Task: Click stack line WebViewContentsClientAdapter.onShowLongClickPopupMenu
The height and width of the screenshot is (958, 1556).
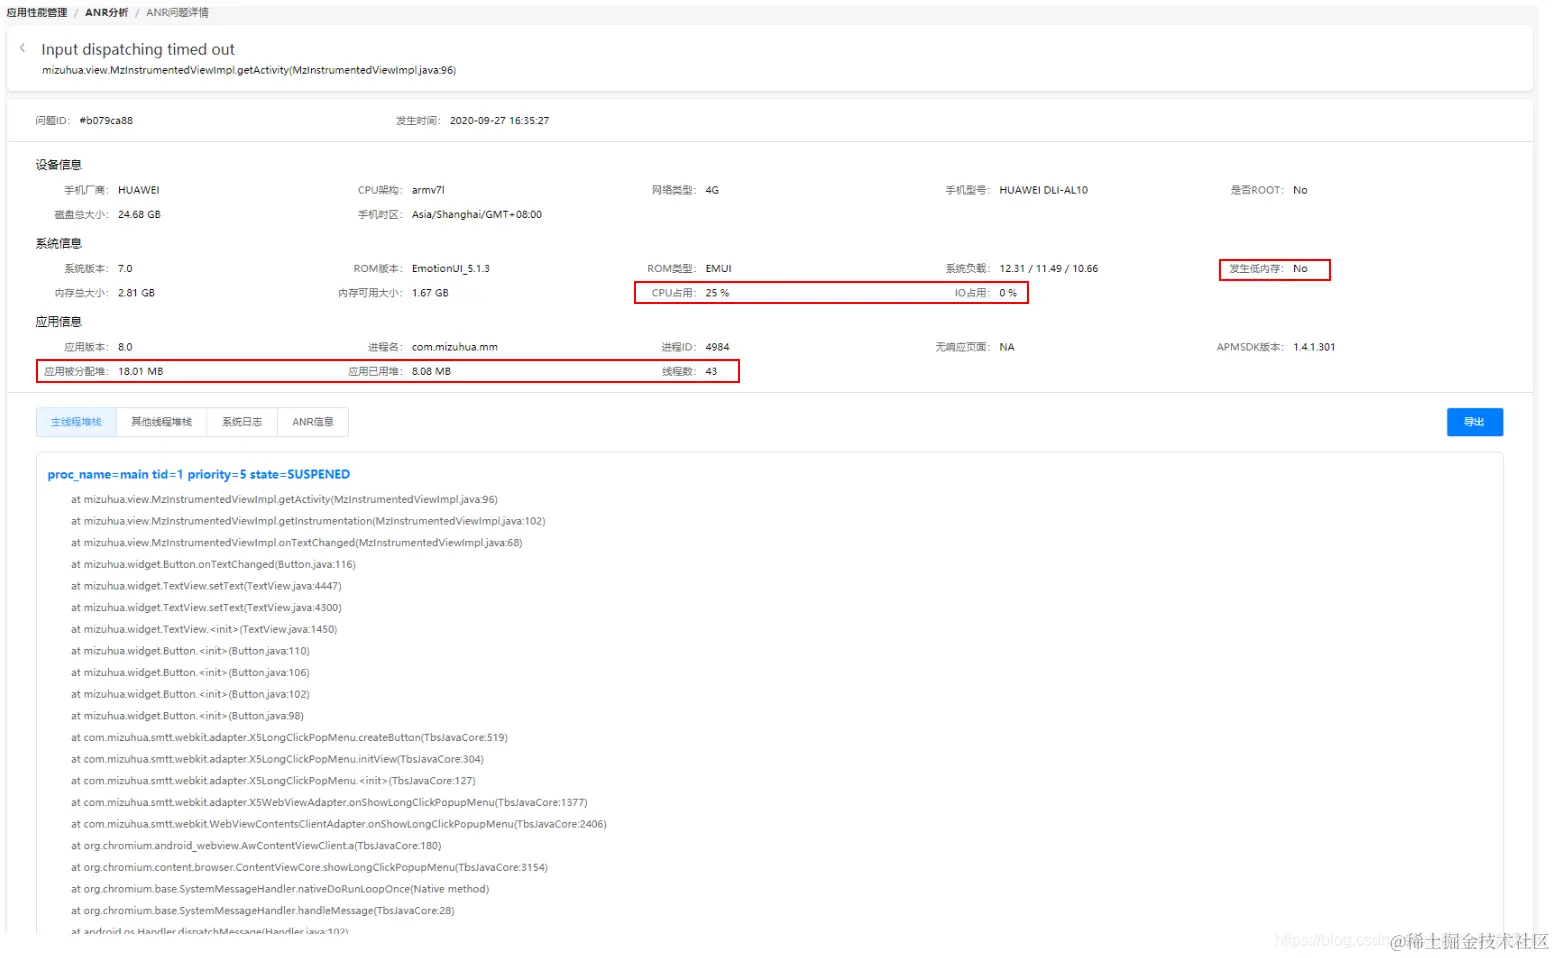Action: coord(339,825)
